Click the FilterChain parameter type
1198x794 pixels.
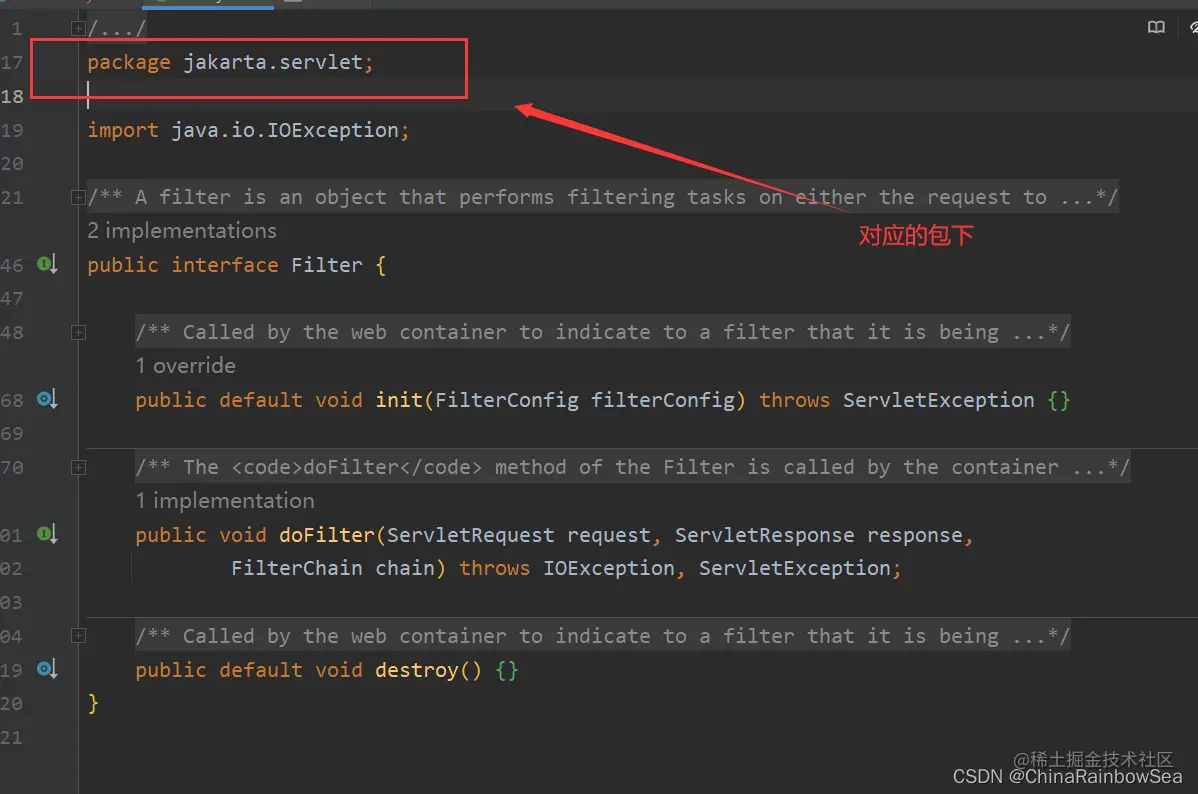click(x=297, y=568)
